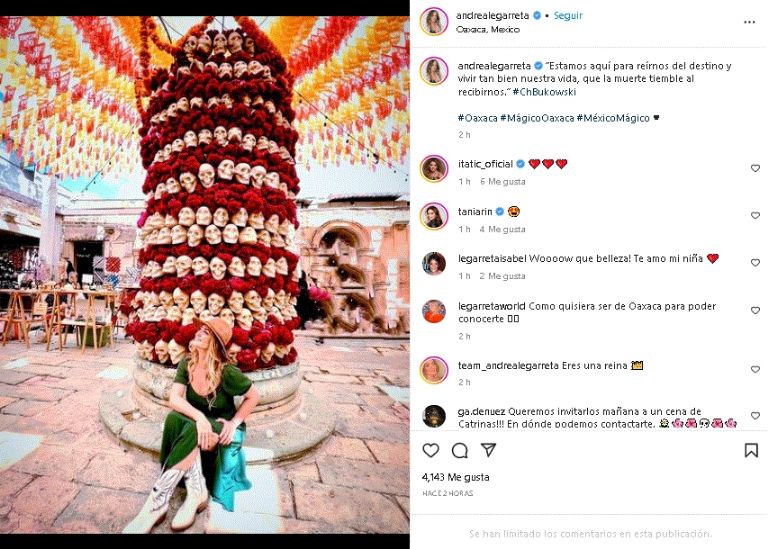Viewport: 768px width, 549px height.
Task: Open the Oaxaca, Mexico location link
Action: 491,29
